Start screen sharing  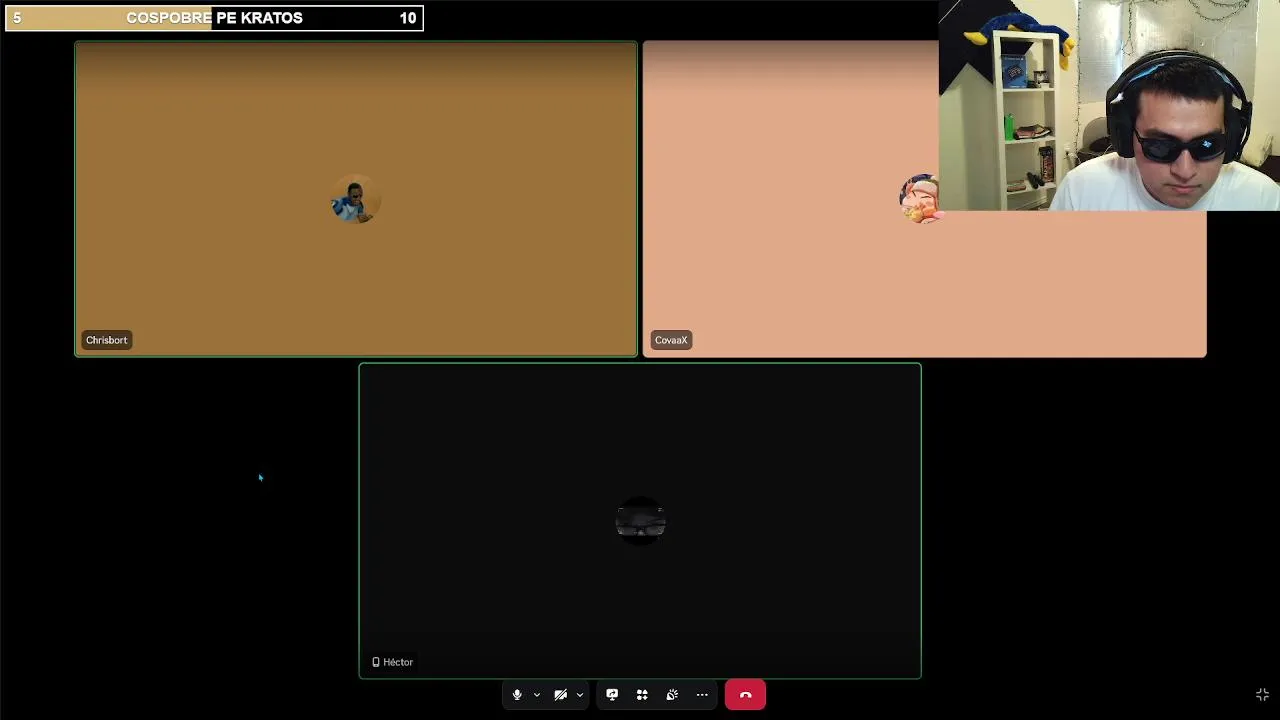pyautogui.click(x=612, y=695)
